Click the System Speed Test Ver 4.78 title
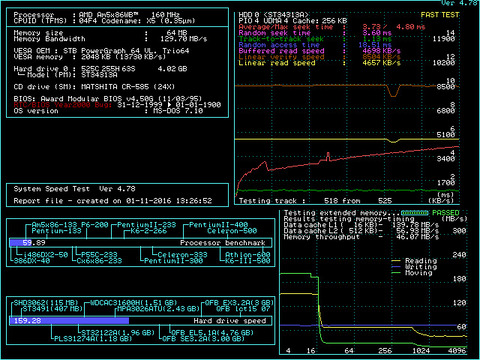This screenshot has height=360, width=480. [74, 189]
